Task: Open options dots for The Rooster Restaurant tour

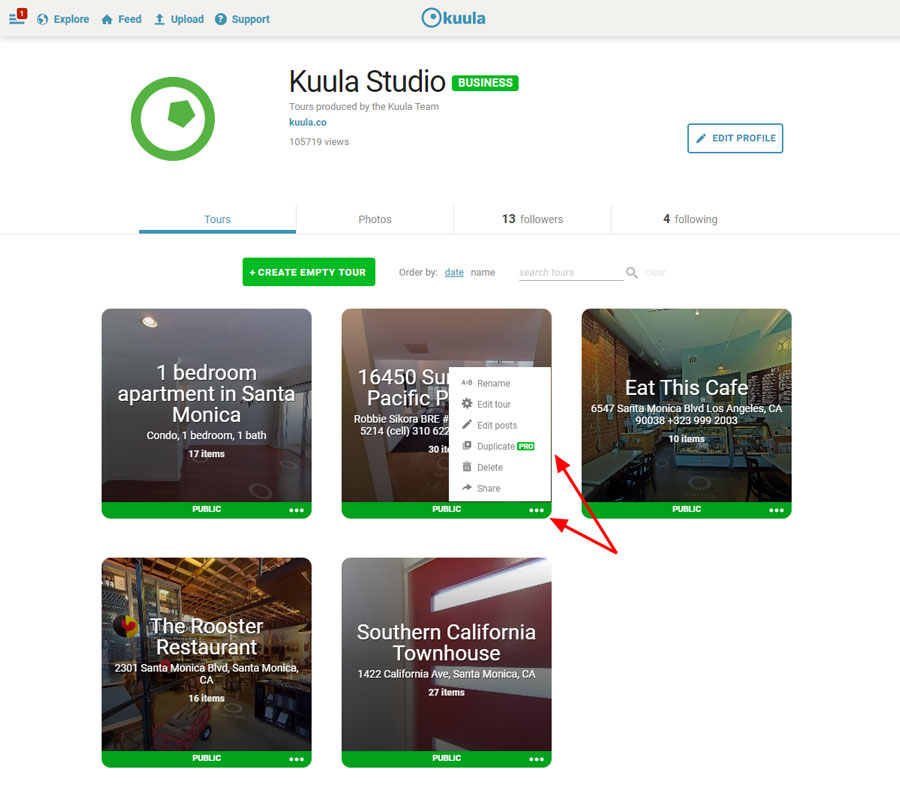Action: (x=296, y=759)
